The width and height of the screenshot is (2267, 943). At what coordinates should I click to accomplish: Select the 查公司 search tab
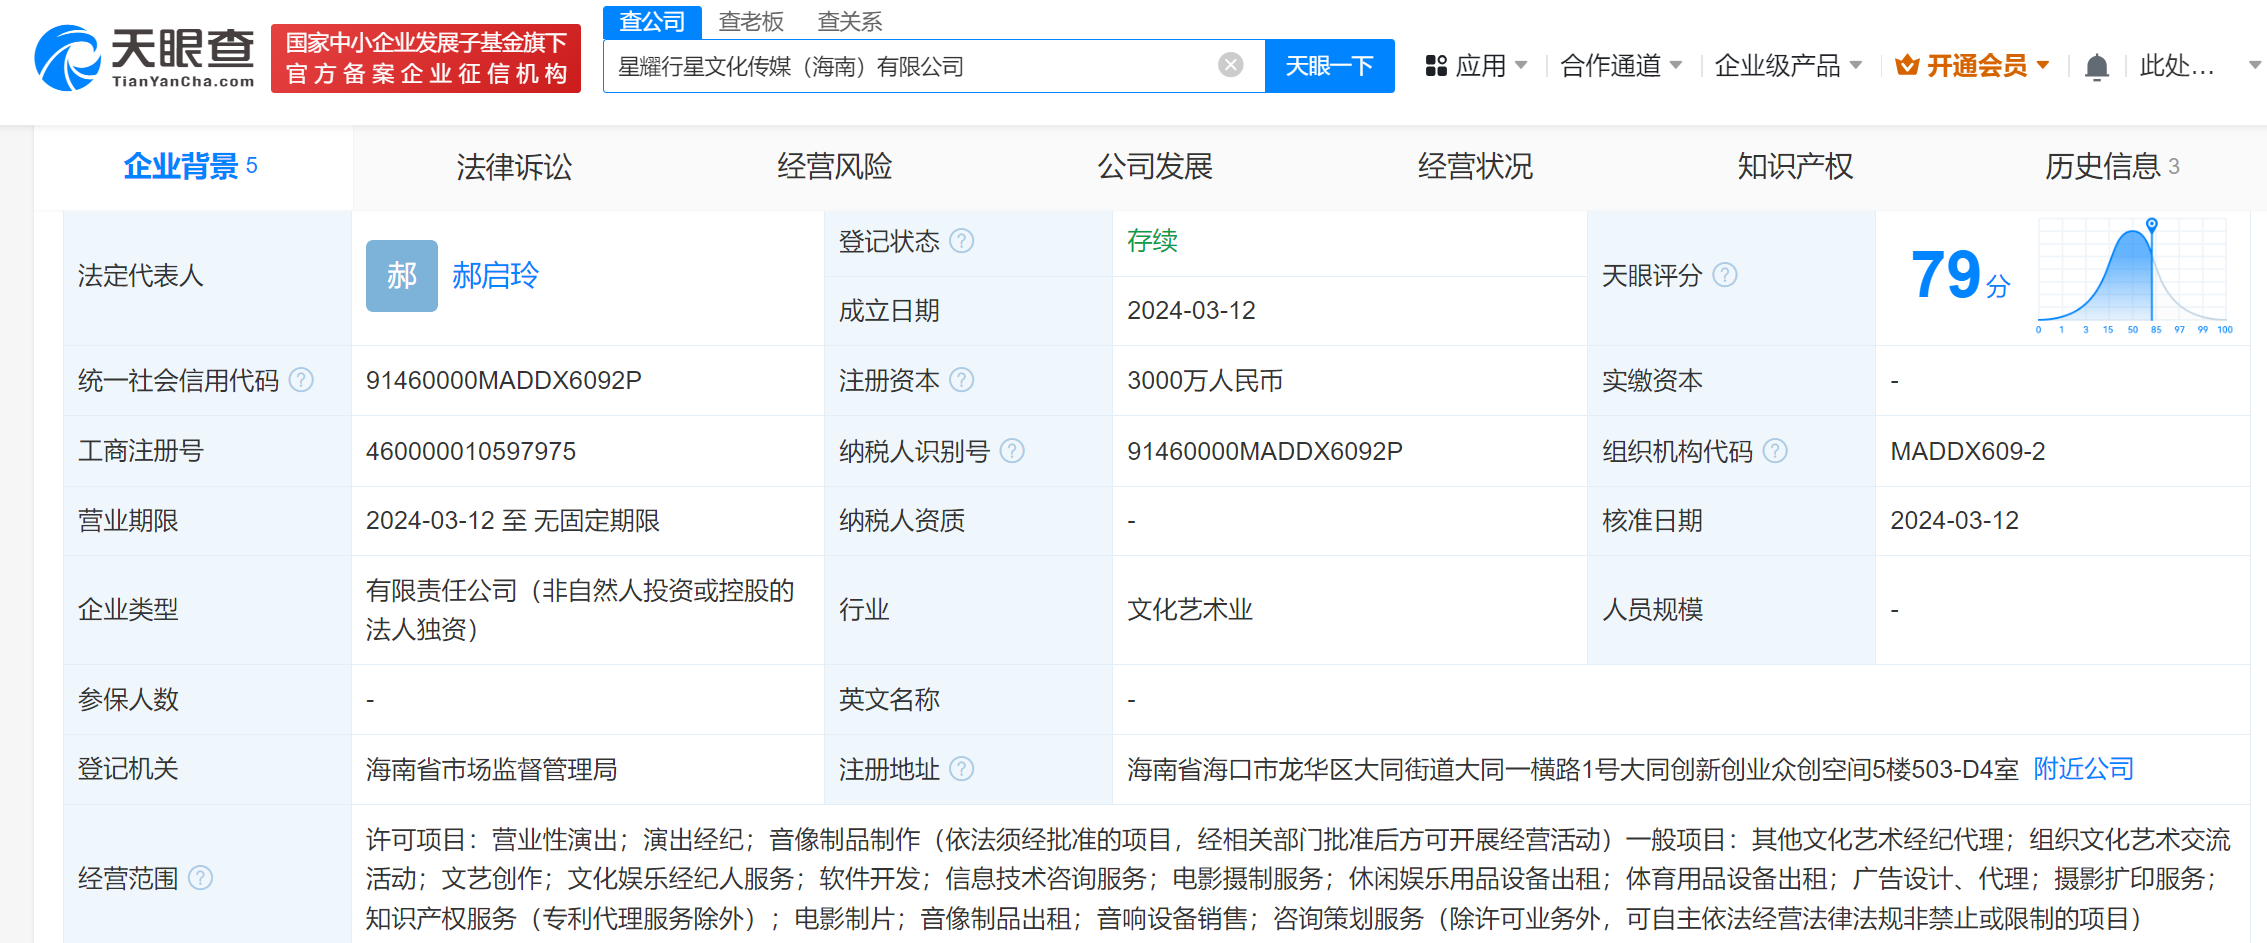pyautogui.click(x=652, y=21)
